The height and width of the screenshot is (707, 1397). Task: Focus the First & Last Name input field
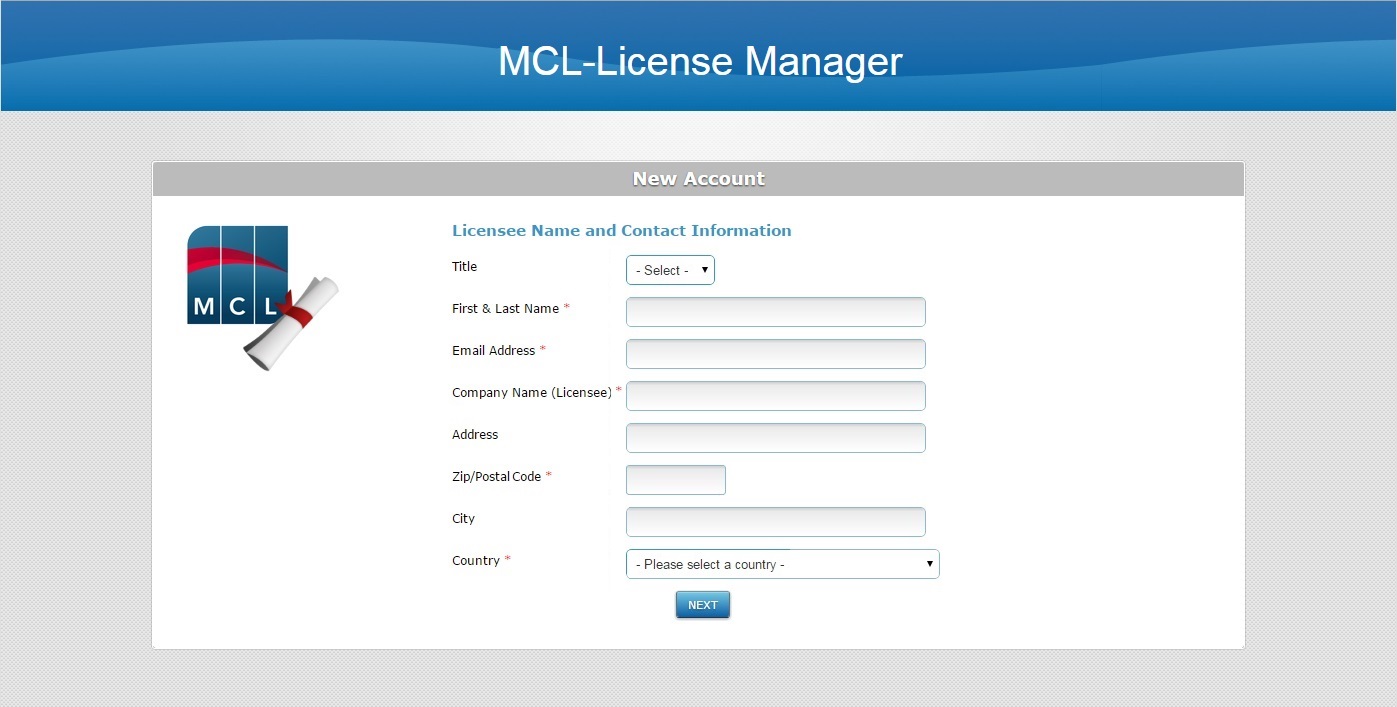coord(775,312)
